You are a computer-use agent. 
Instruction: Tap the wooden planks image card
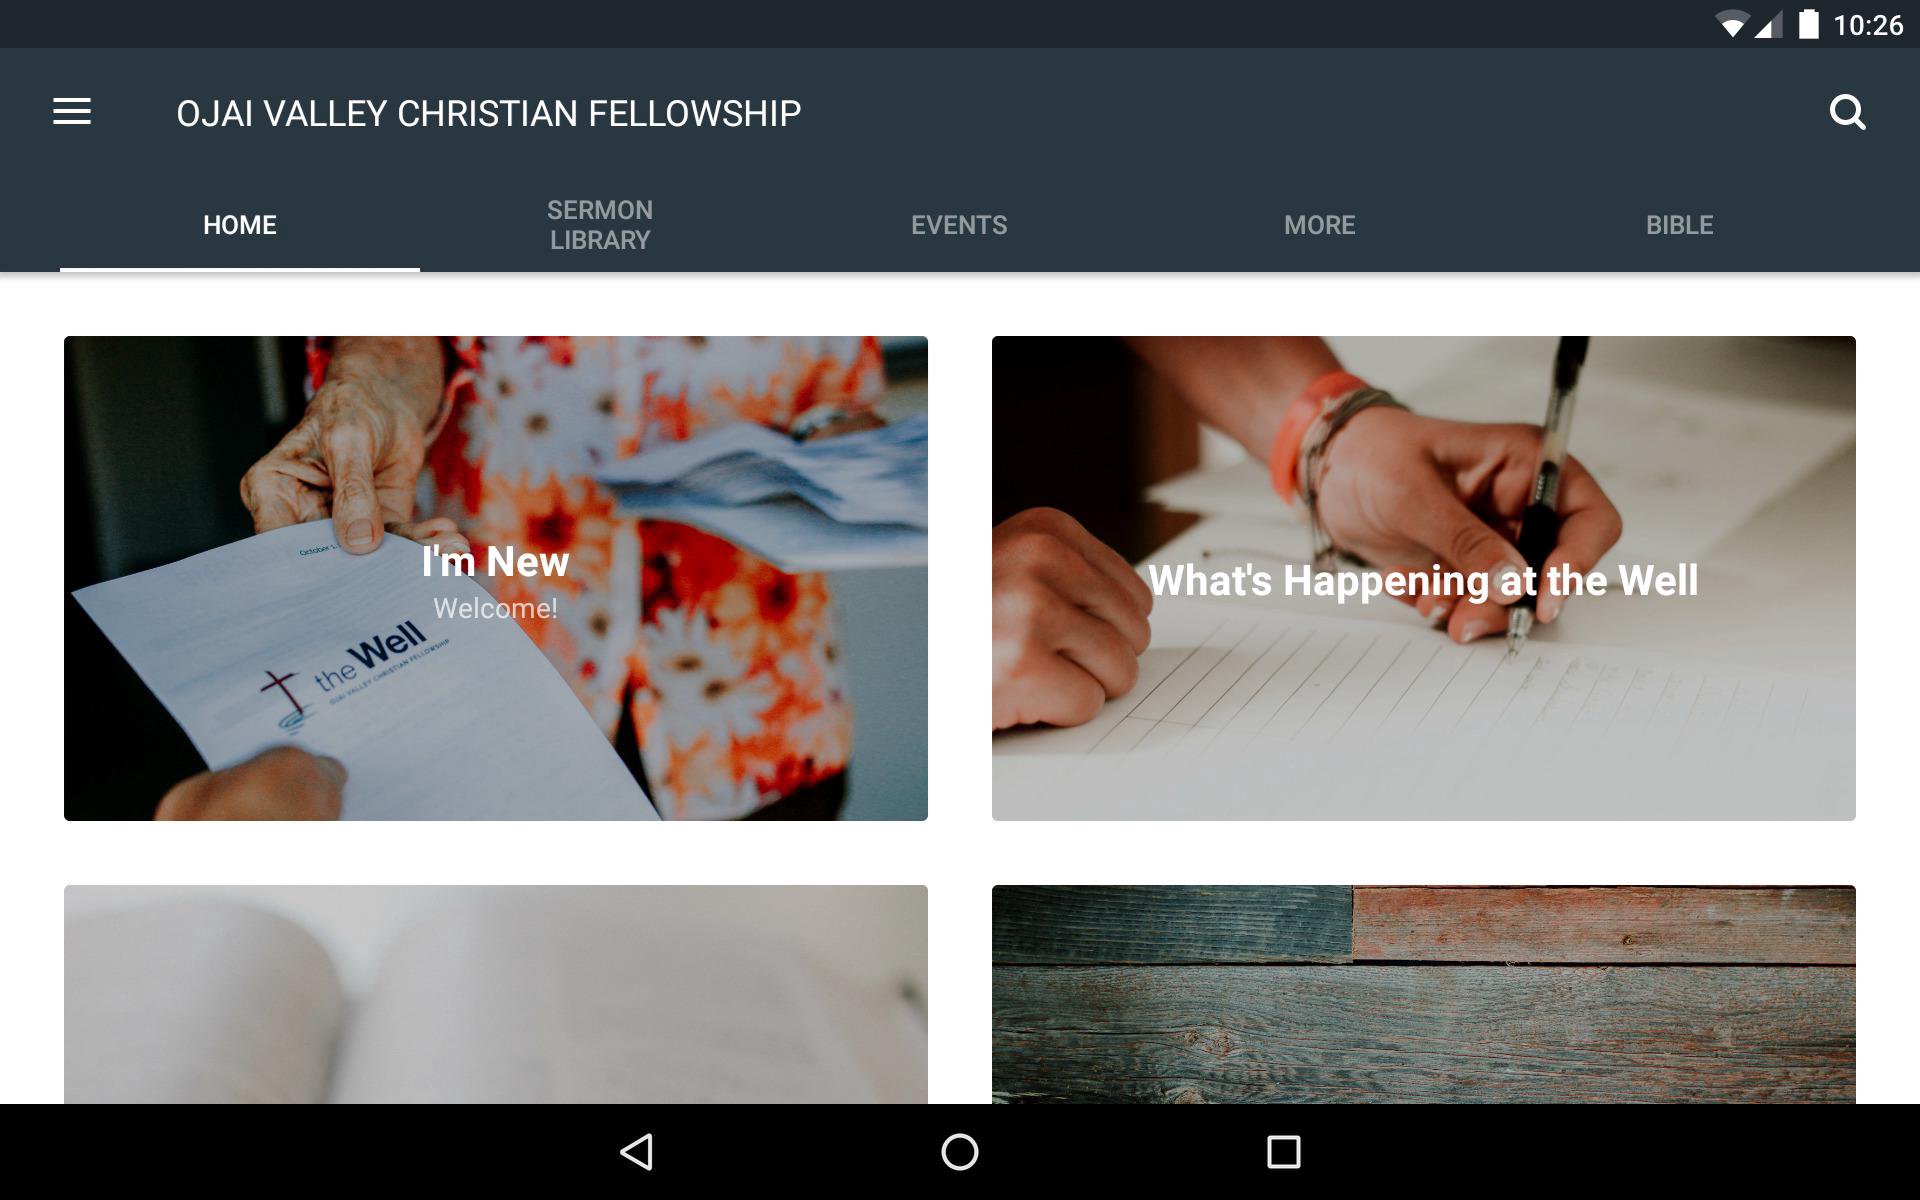[1423, 994]
